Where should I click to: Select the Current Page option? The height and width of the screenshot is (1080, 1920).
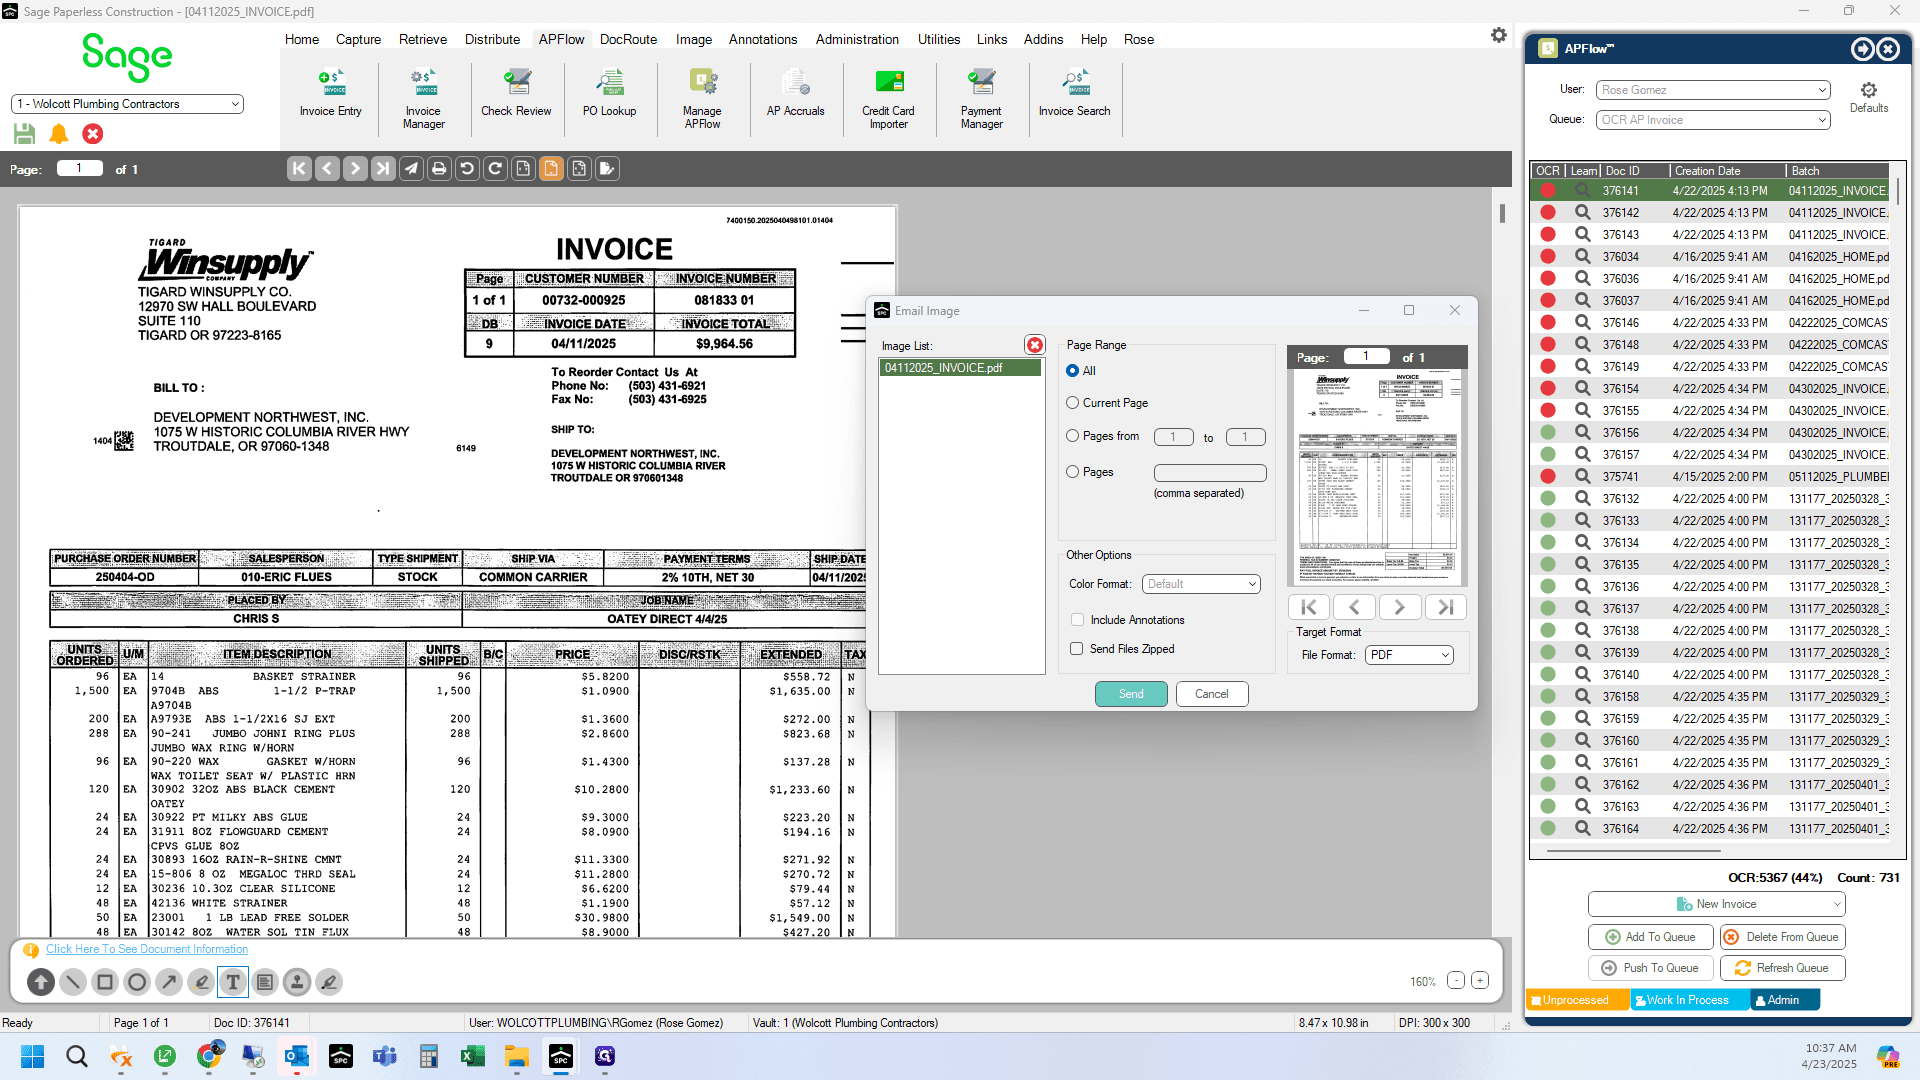tap(1073, 403)
